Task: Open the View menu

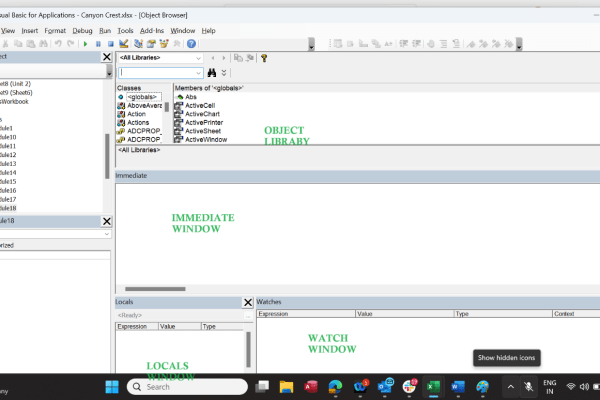Action: coord(8,31)
